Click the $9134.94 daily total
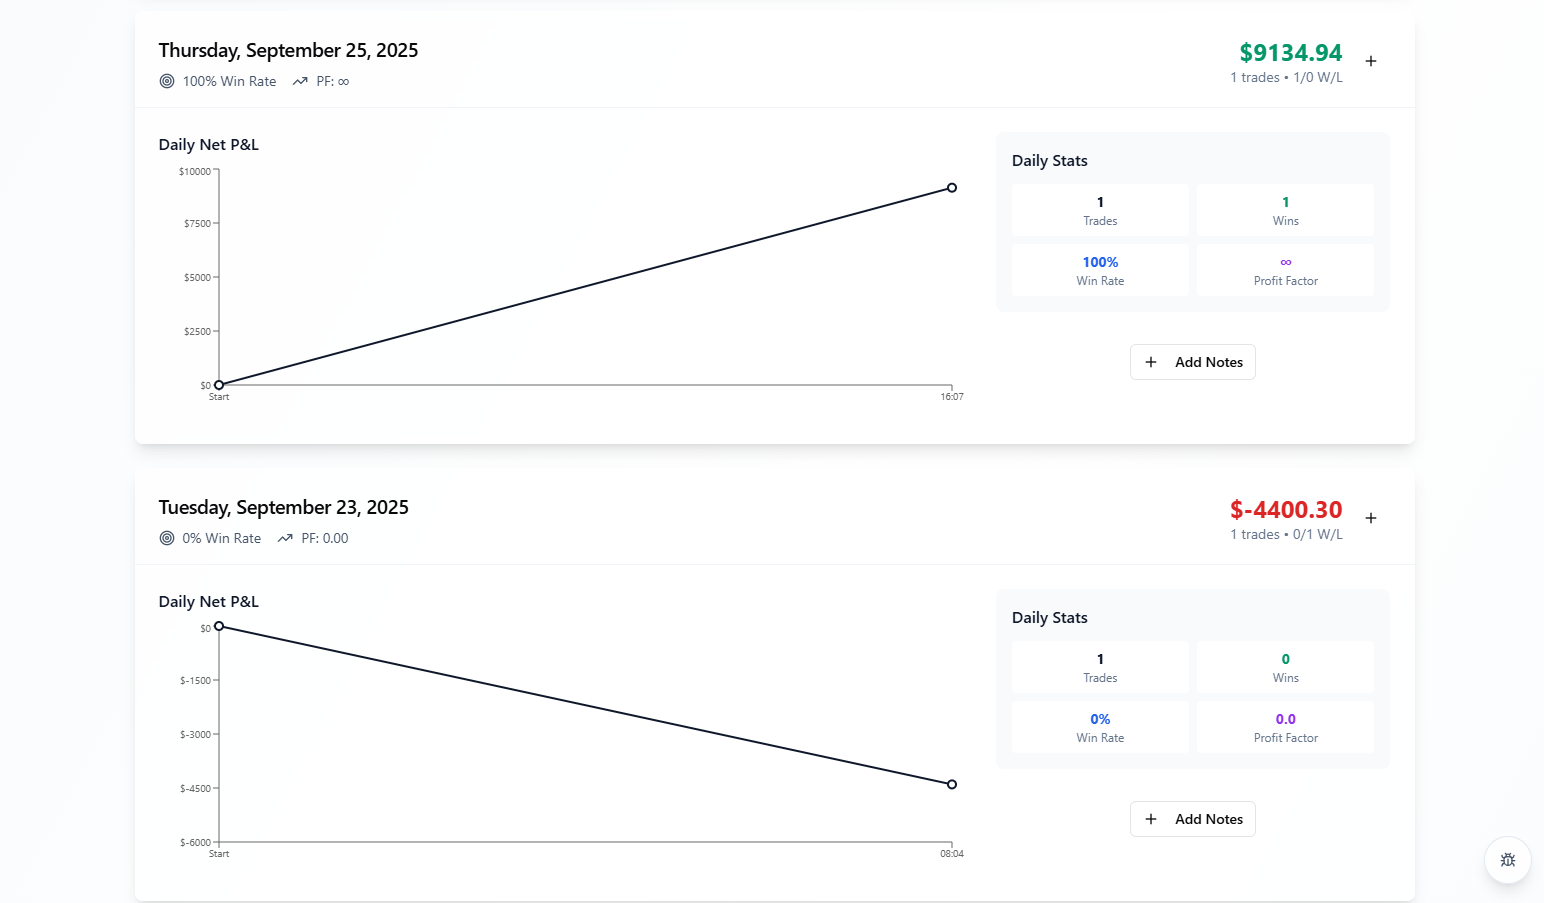1544x903 pixels. (1290, 52)
